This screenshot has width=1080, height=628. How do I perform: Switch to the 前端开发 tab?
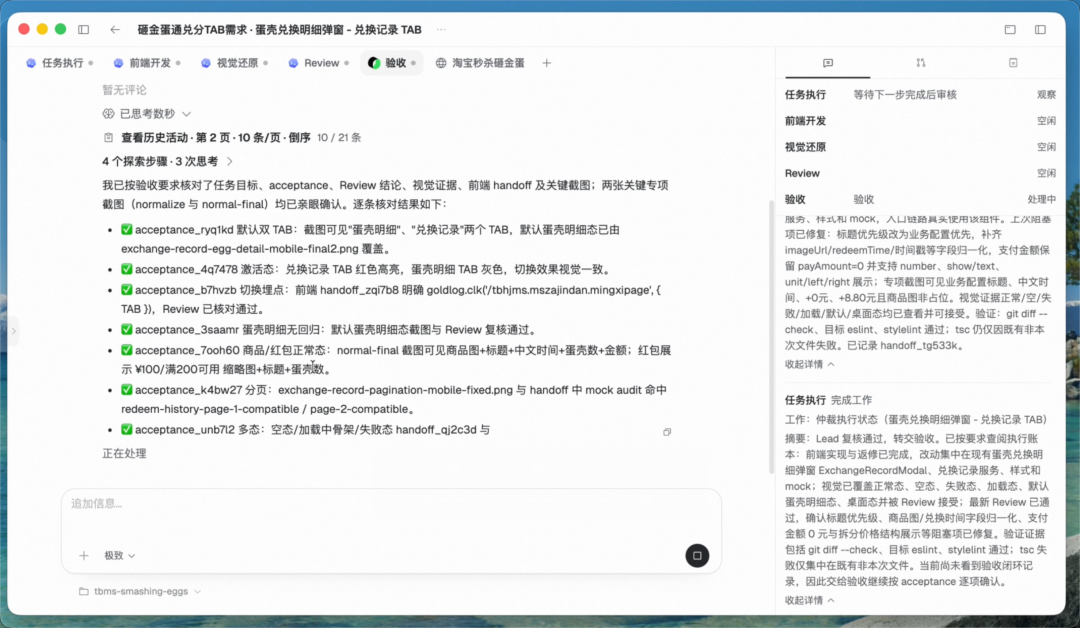click(x=147, y=63)
